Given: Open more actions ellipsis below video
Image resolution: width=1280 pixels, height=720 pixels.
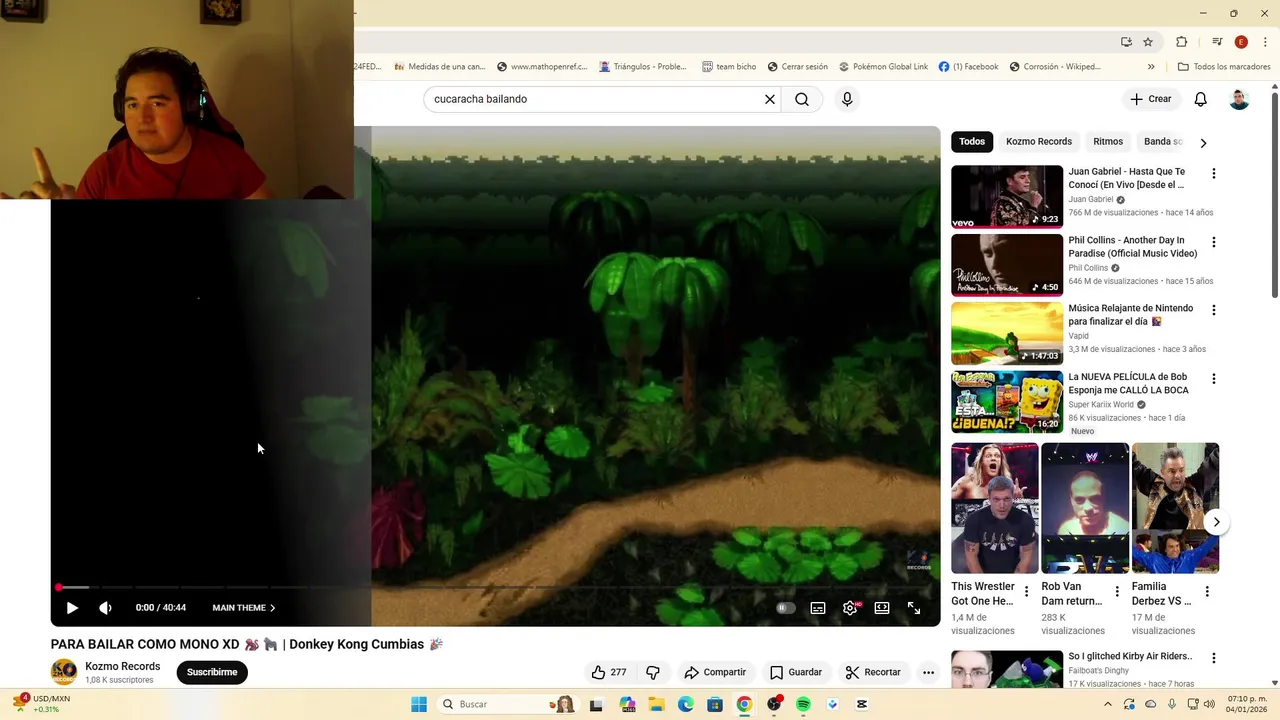Looking at the screenshot, I should pos(928,672).
